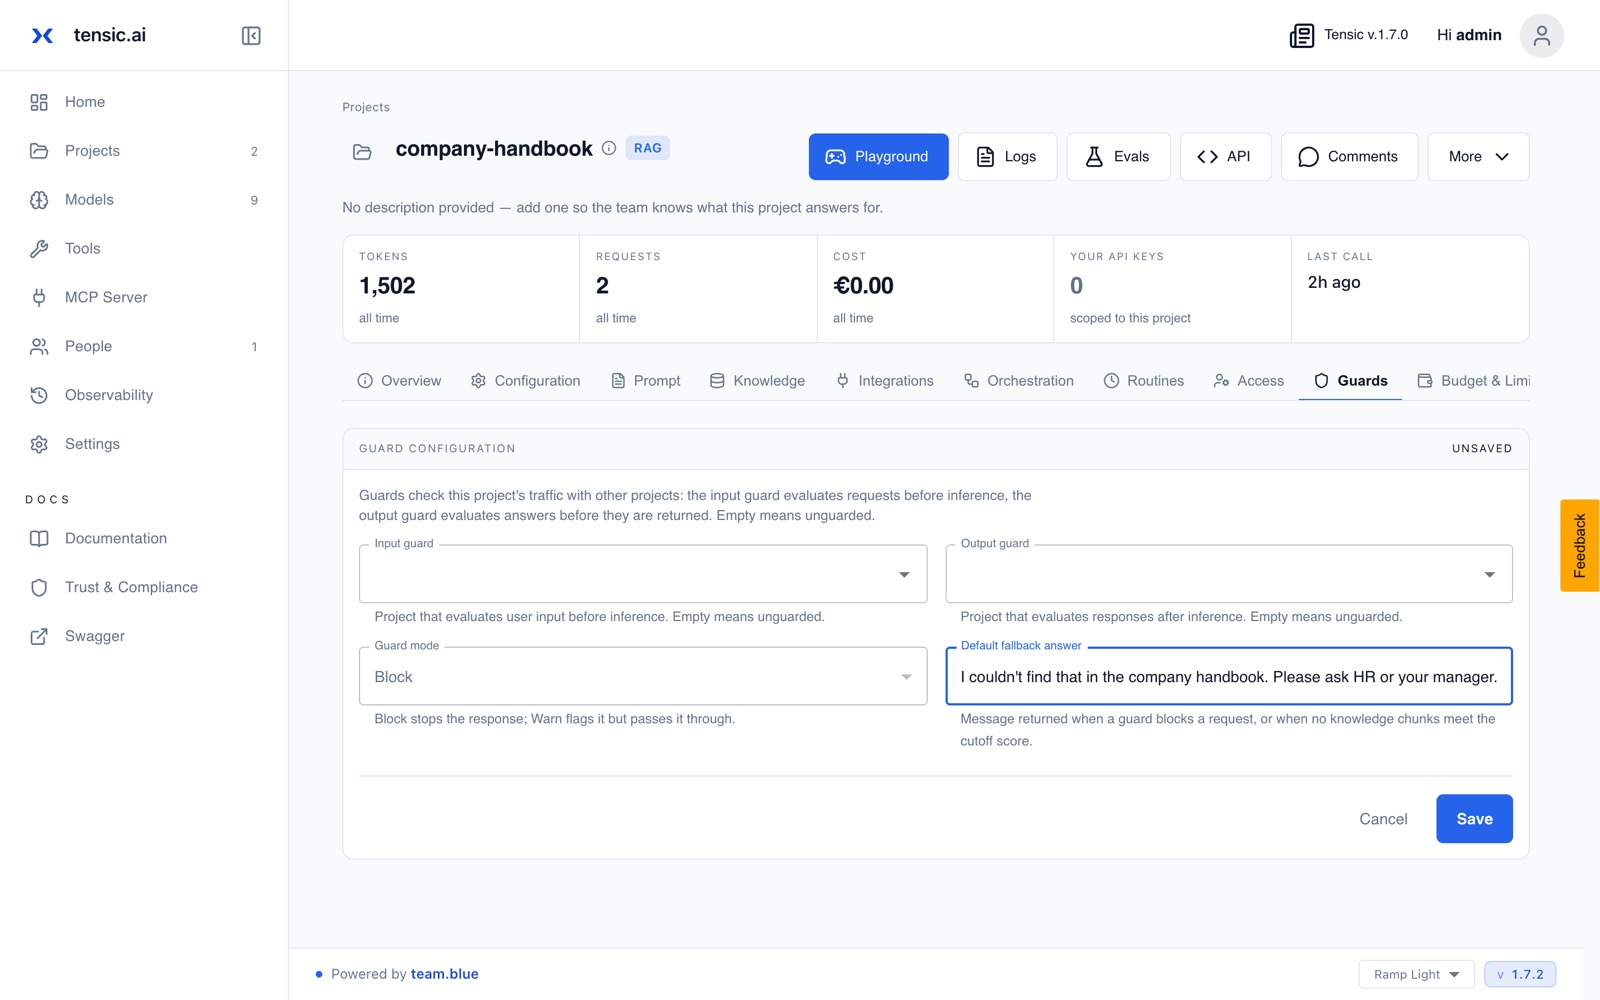This screenshot has height=1000, width=1600.
Task: Click the €0.00 cost value
Action: tap(863, 286)
